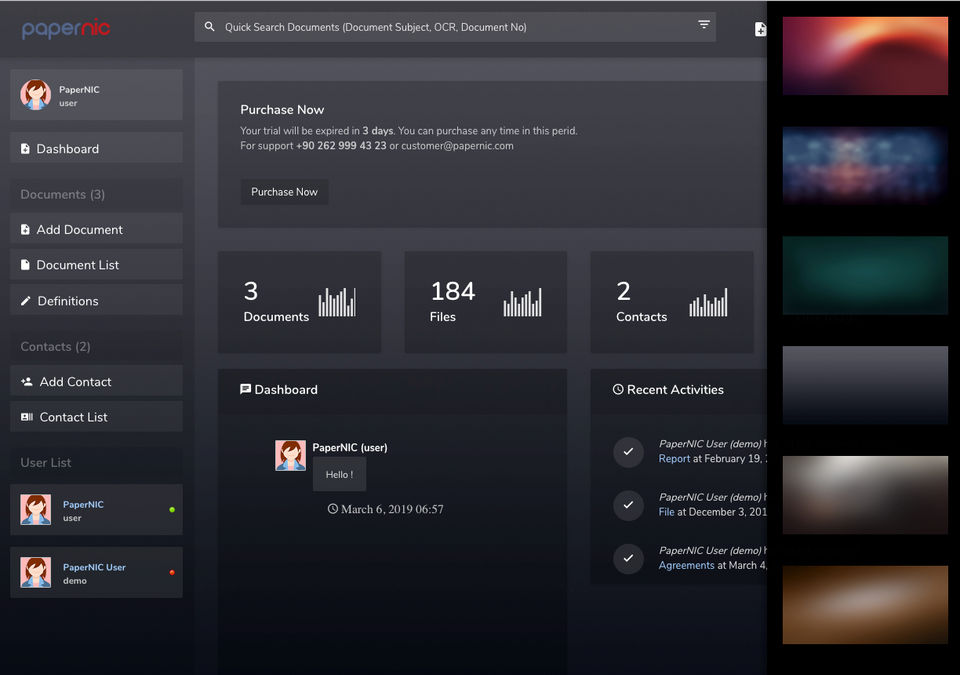The width and height of the screenshot is (960, 675).
Task: Click the Recent Activities clock icon
Action: (618, 390)
